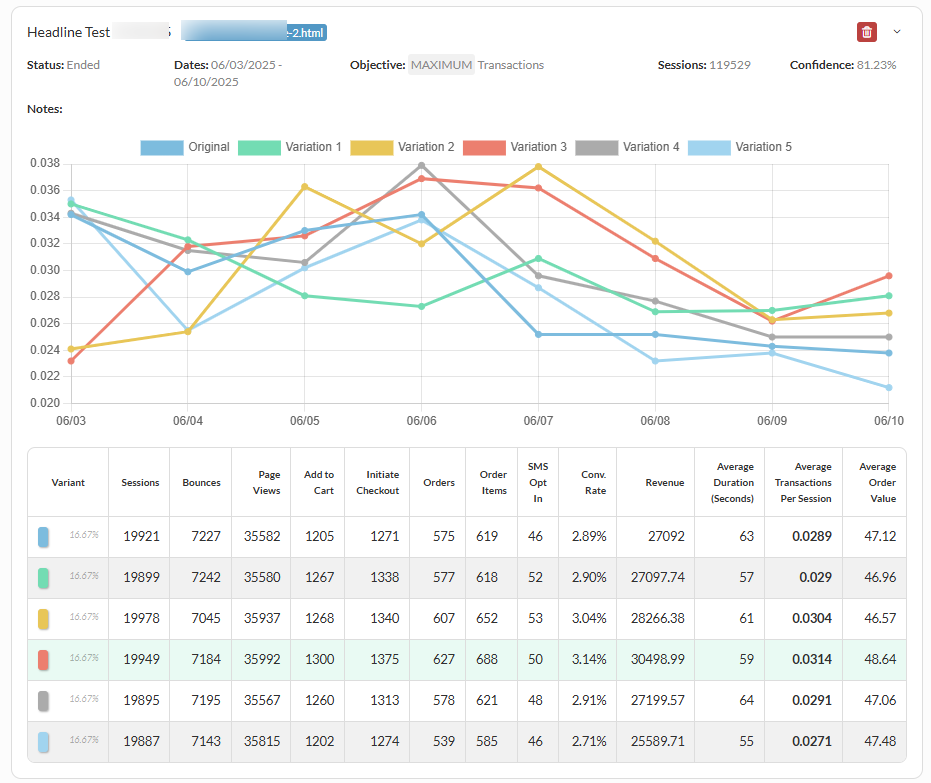Open the blue -2.html page link
The width and height of the screenshot is (931, 783).
[254, 31]
